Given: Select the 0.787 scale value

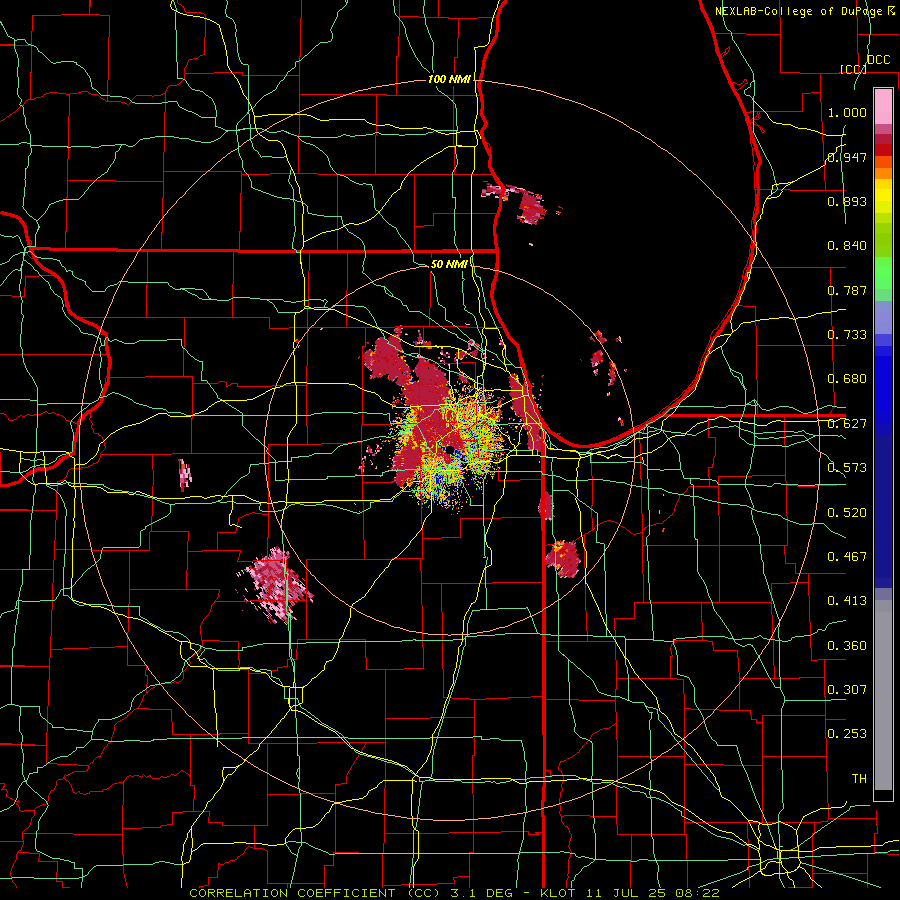Looking at the screenshot, I should (x=847, y=290).
